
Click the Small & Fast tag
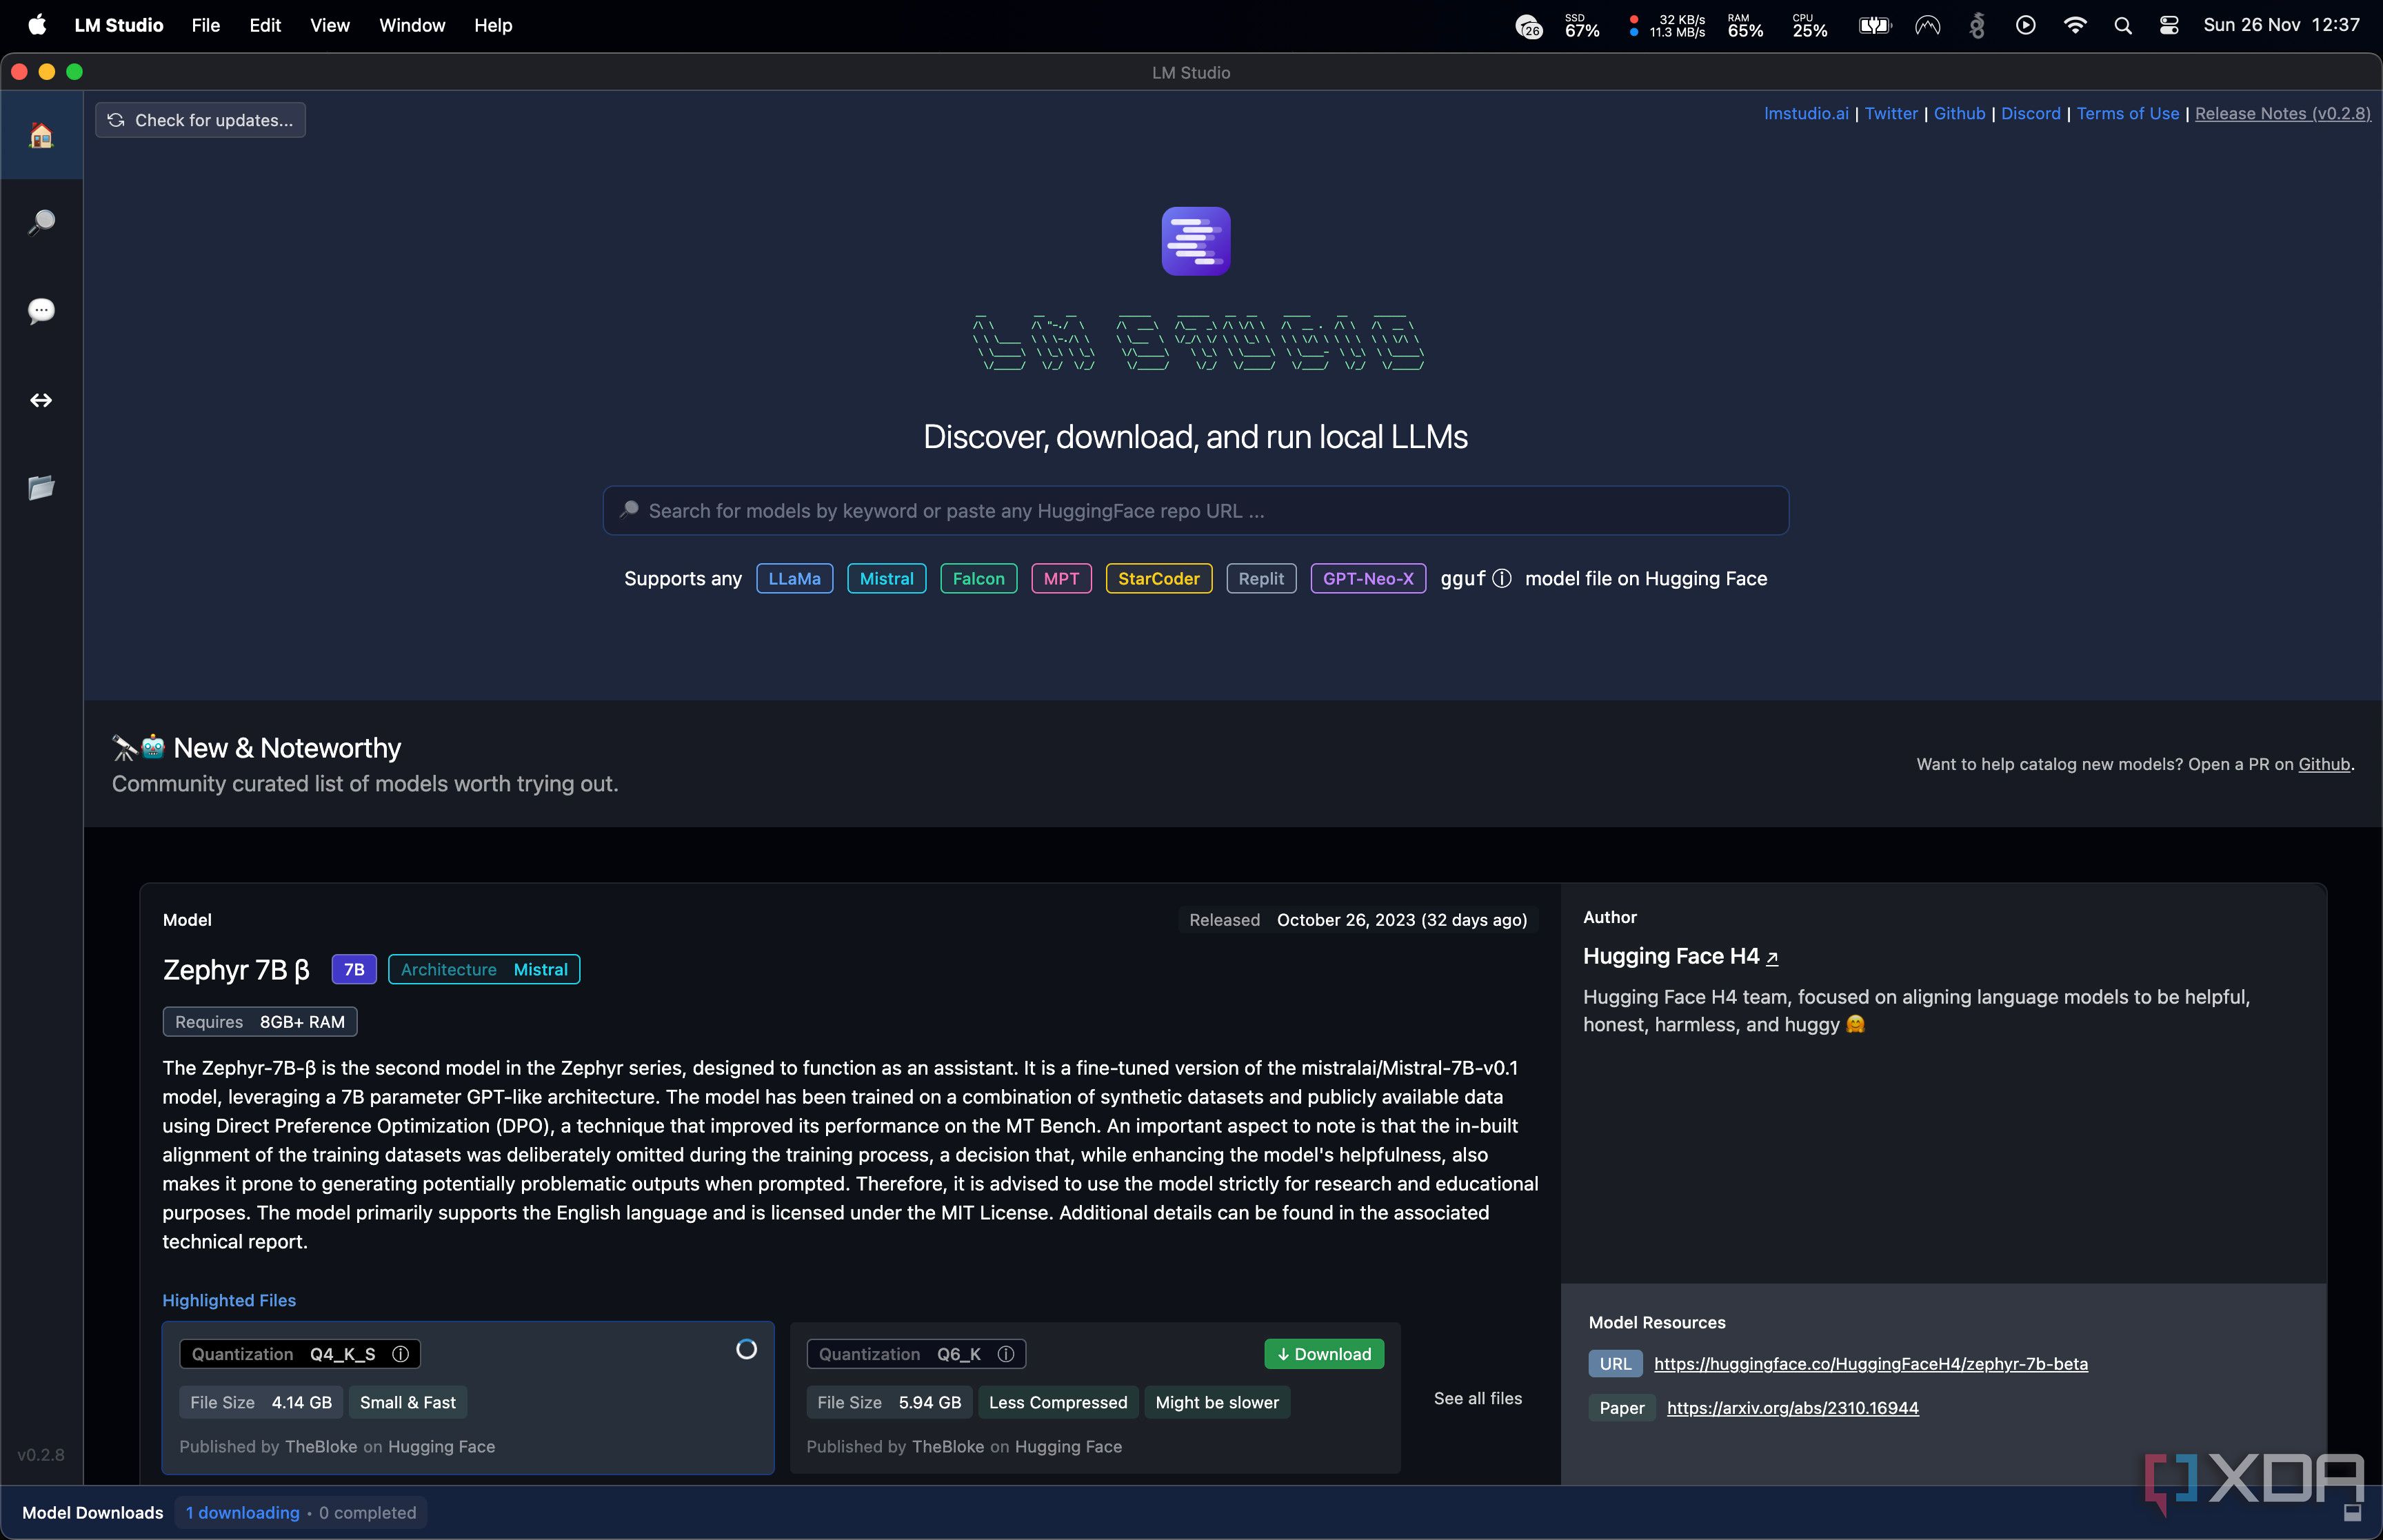pos(408,1403)
